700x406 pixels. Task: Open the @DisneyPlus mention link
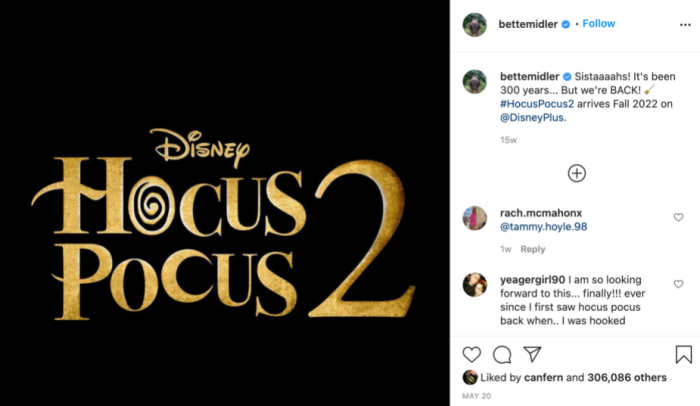pos(532,118)
